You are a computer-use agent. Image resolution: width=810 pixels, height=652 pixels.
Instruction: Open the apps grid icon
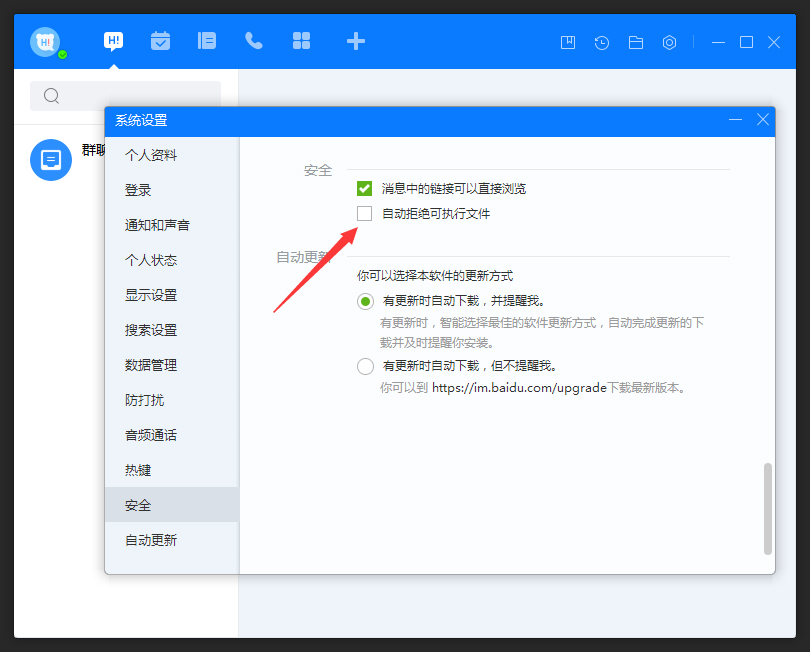301,41
